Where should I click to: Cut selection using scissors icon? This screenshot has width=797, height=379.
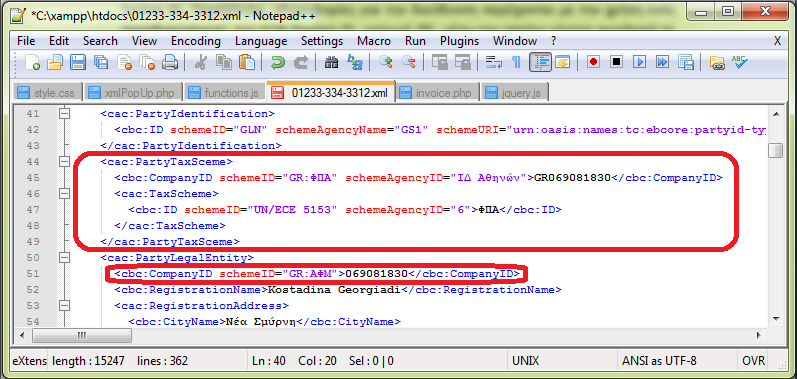tap(201, 62)
